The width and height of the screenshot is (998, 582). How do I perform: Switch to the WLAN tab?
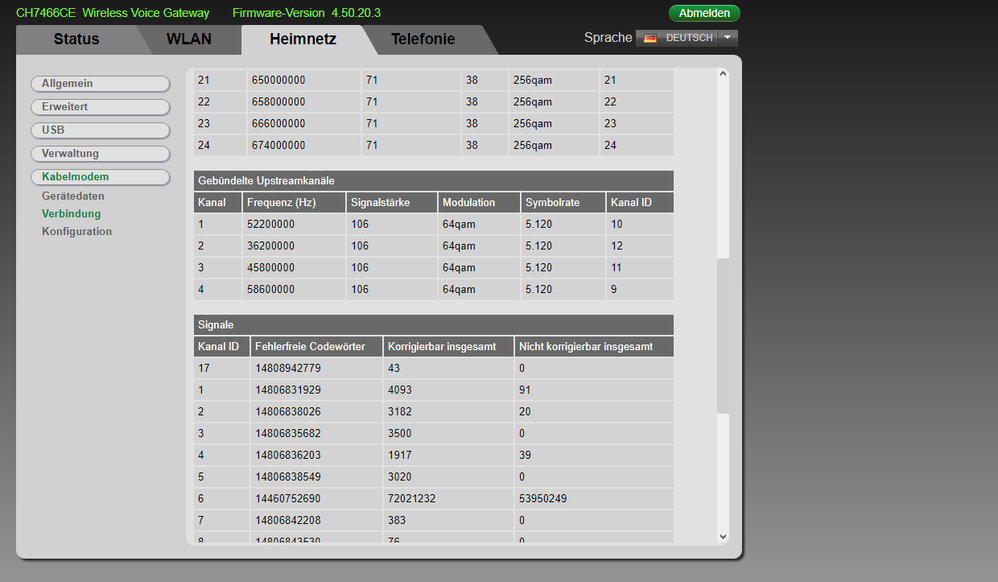pos(189,39)
